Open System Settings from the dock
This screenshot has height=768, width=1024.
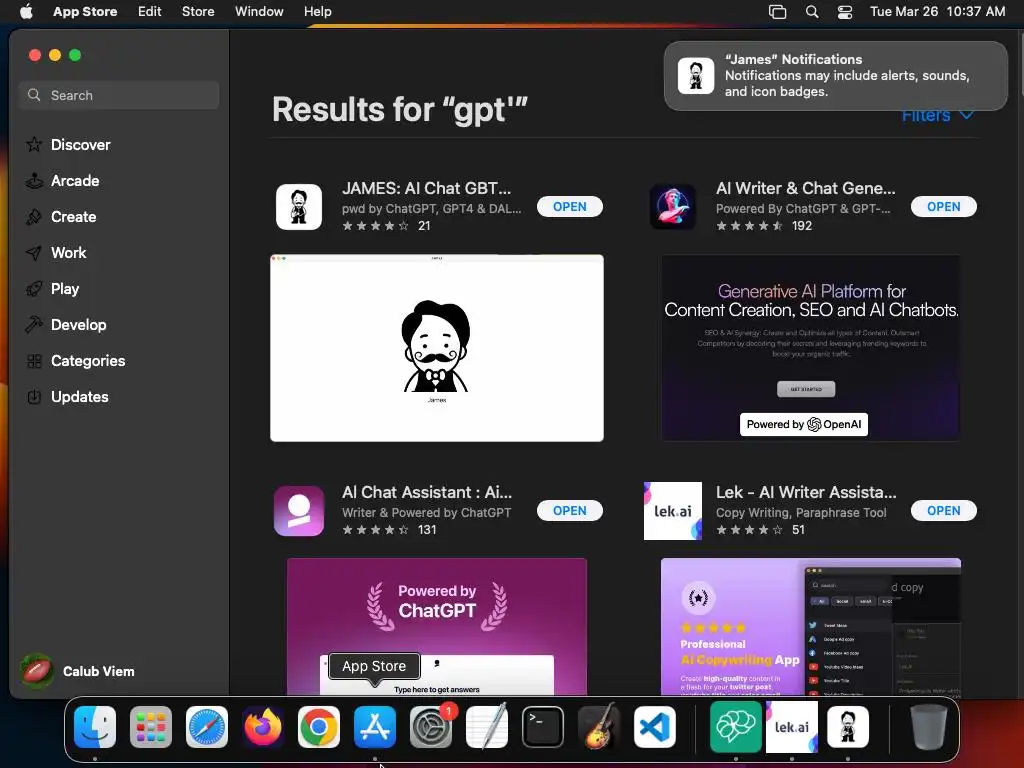(431, 727)
